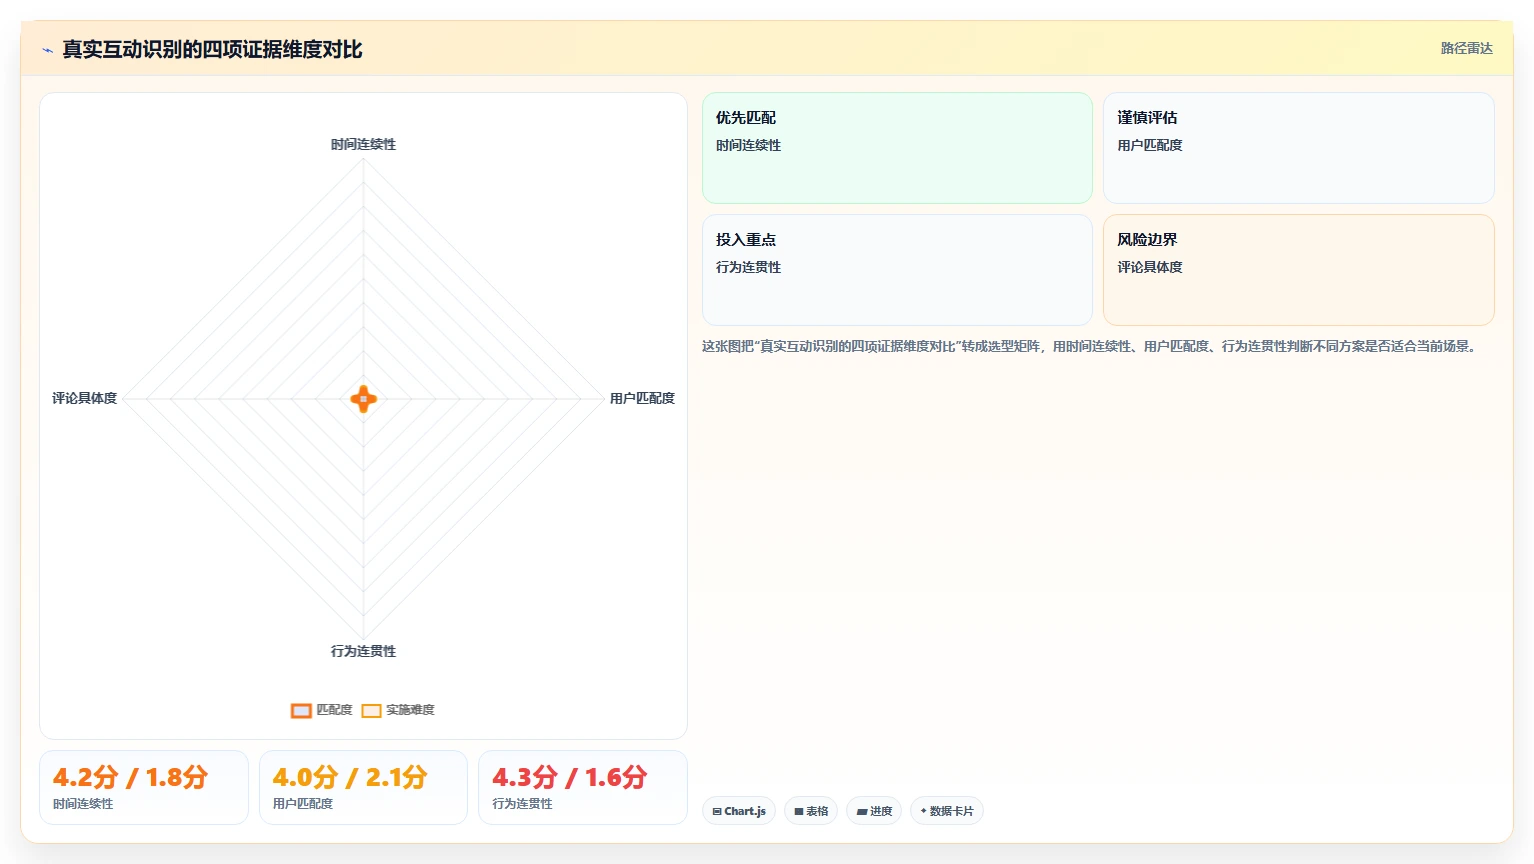The image size is (1534, 864).
Task: Click the 用户匹配度 radar axis label
Action: click(642, 398)
